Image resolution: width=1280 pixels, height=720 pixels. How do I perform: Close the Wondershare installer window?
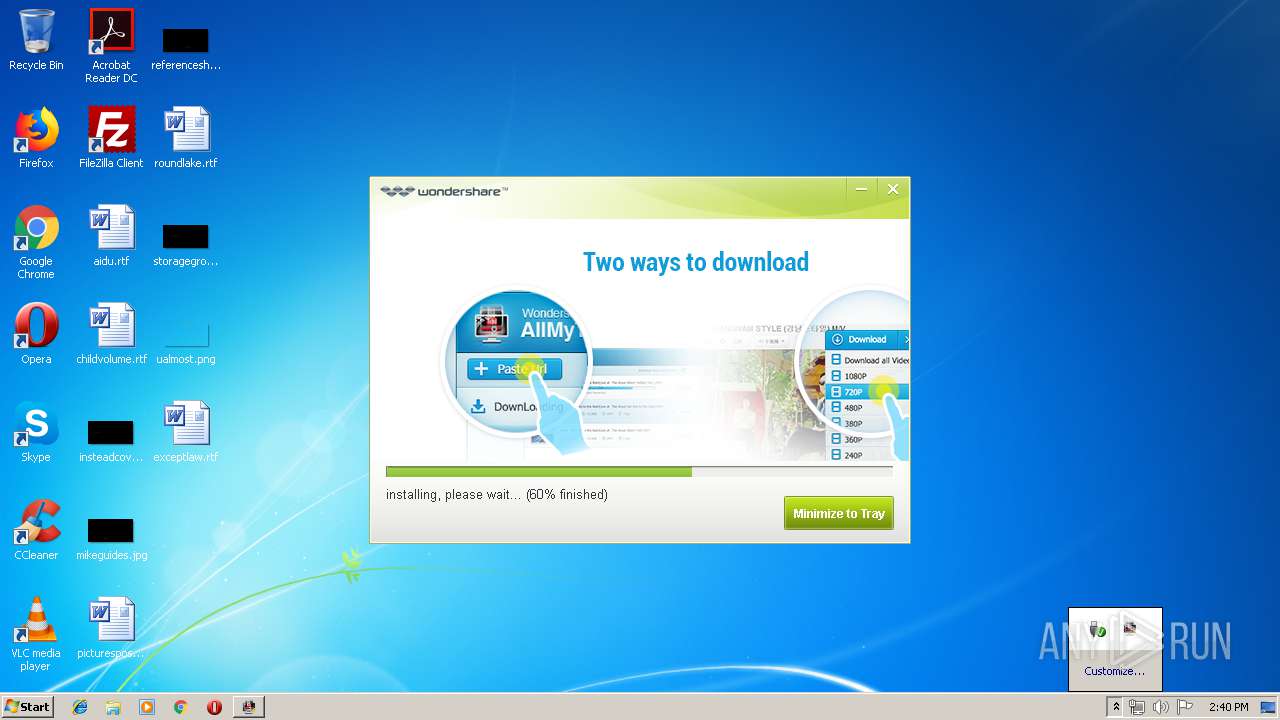point(893,189)
